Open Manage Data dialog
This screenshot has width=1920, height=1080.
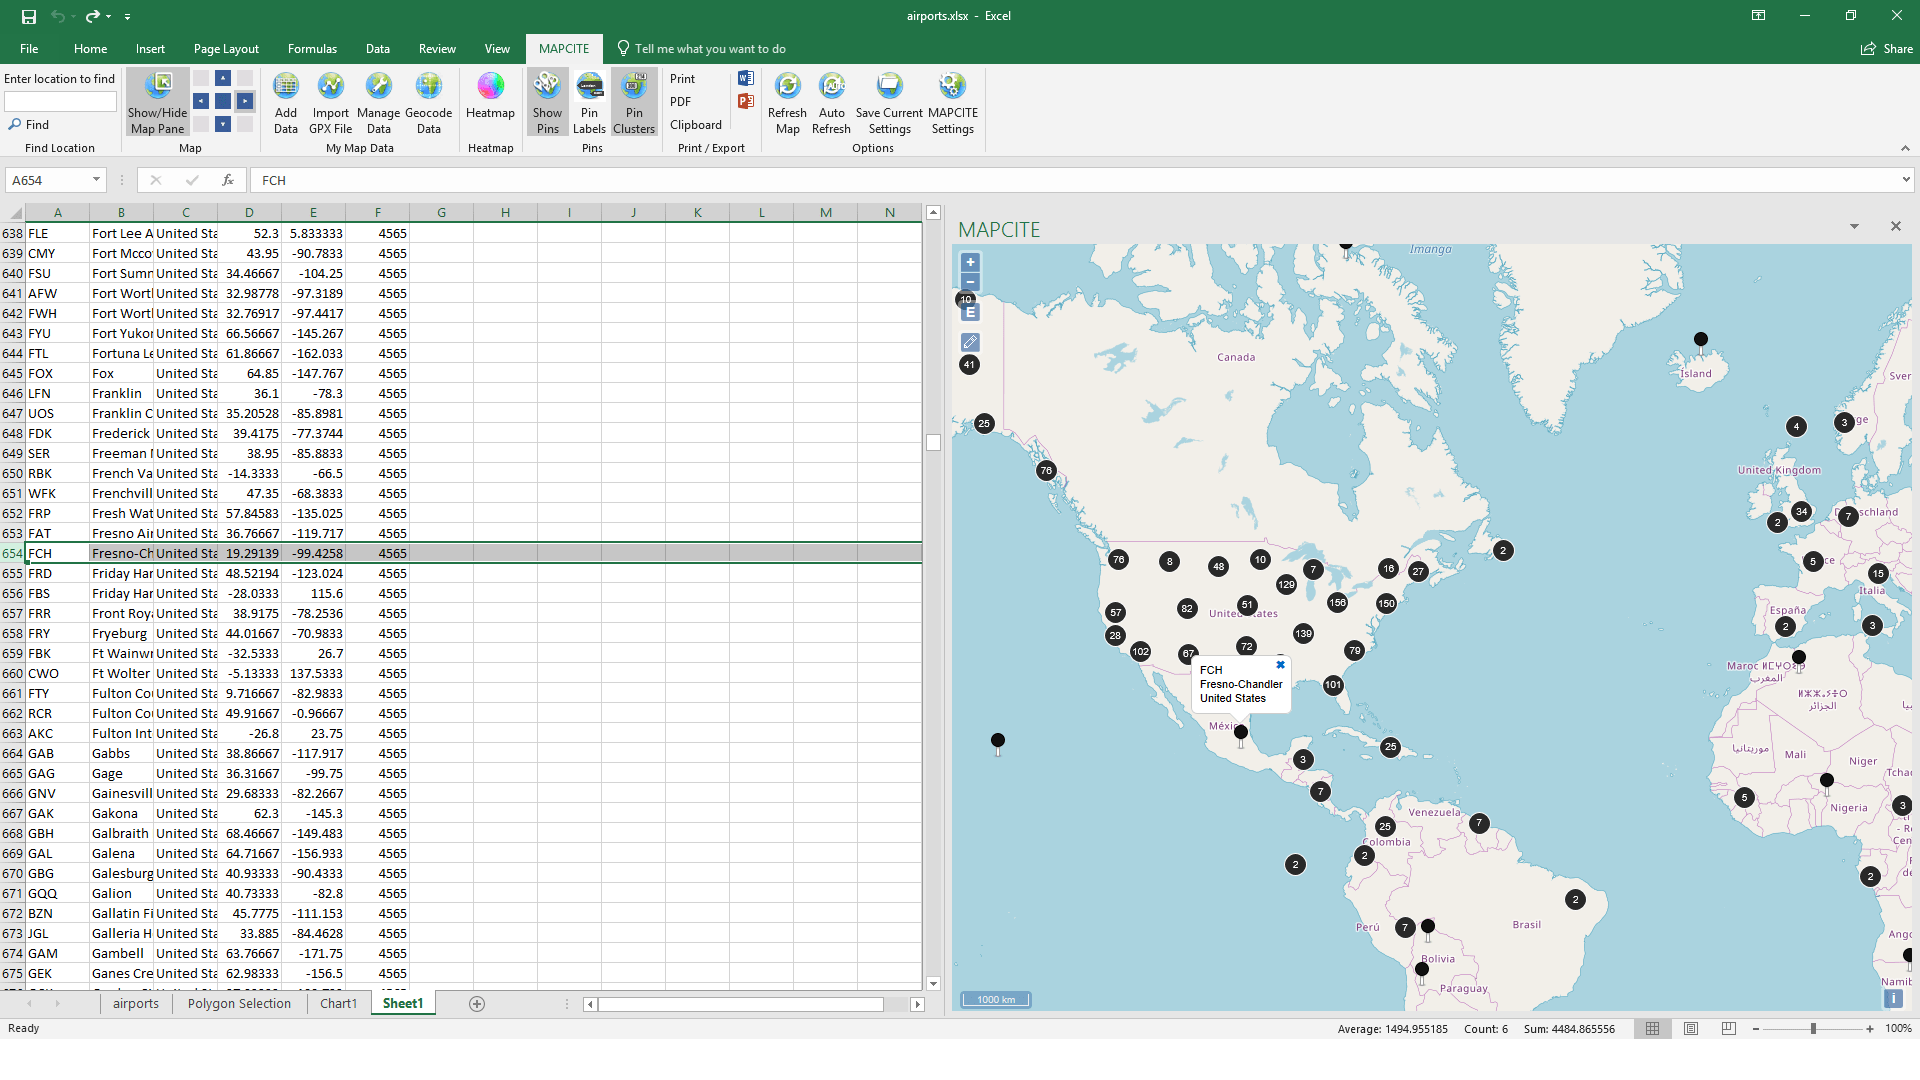pyautogui.click(x=378, y=102)
